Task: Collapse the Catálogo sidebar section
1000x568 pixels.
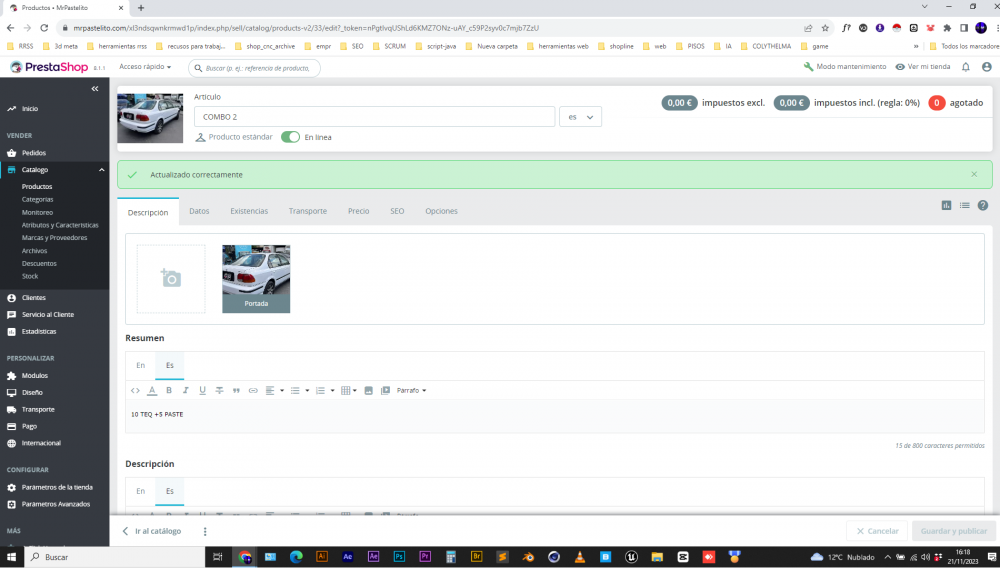Action: click(x=101, y=170)
